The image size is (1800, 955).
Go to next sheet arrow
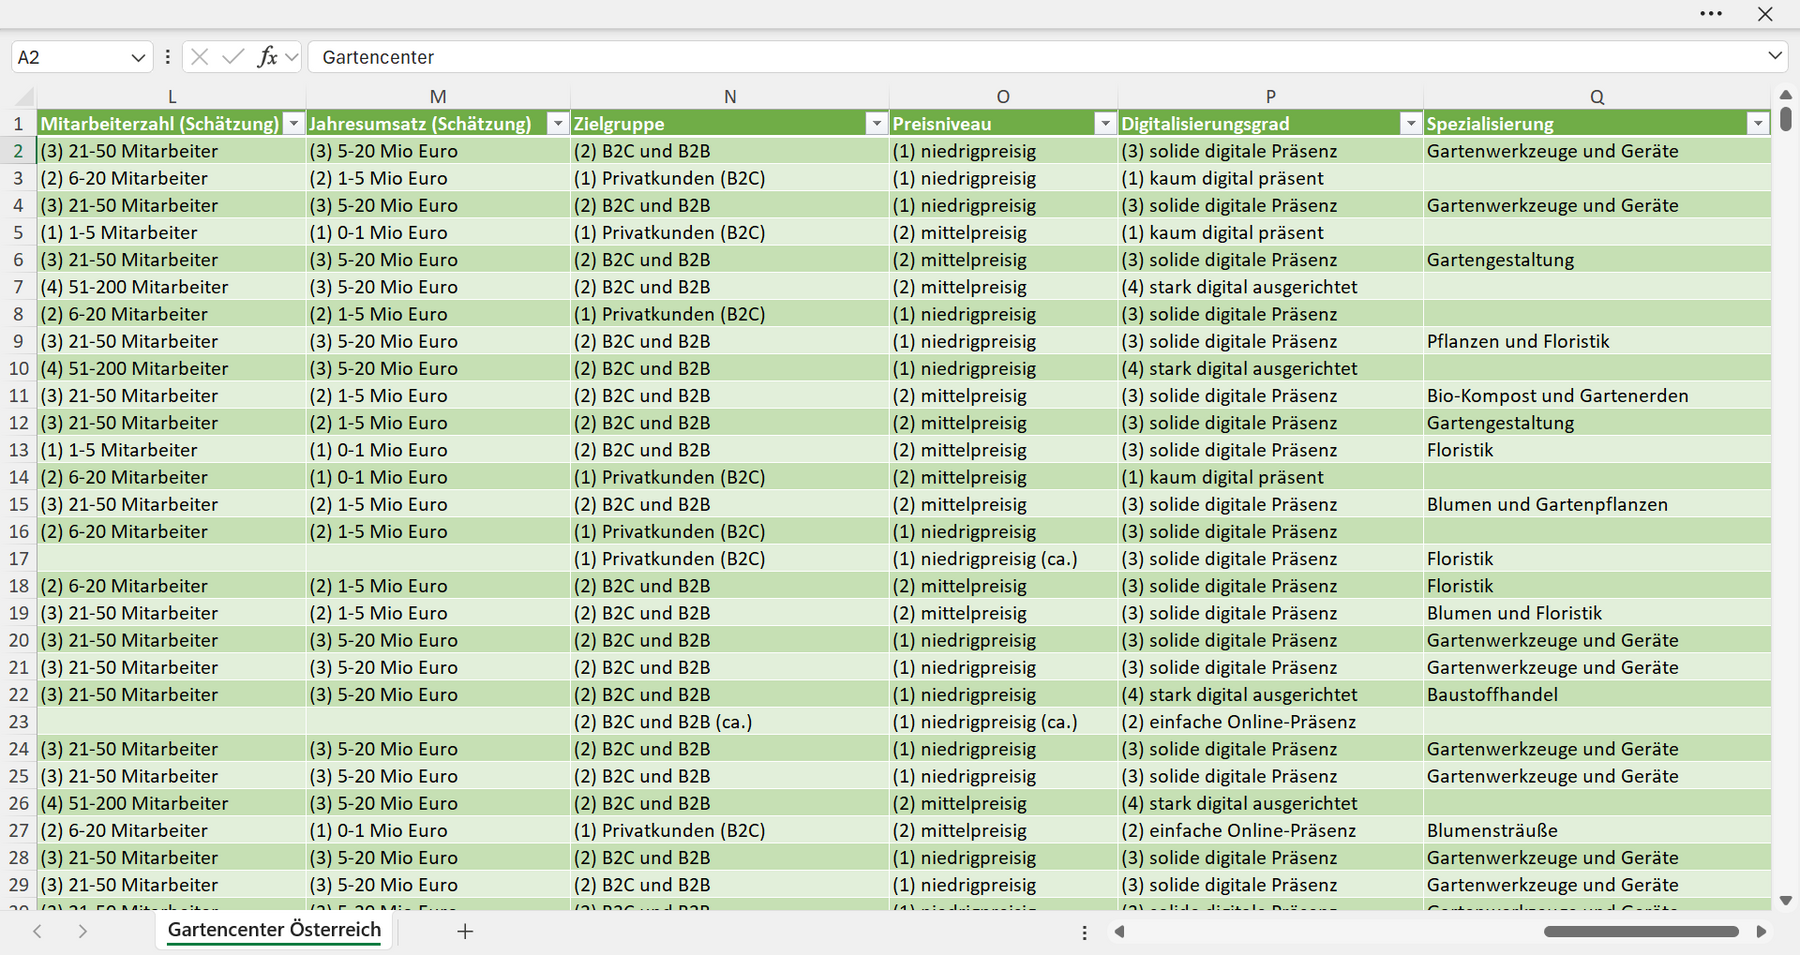pyautogui.click(x=83, y=931)
